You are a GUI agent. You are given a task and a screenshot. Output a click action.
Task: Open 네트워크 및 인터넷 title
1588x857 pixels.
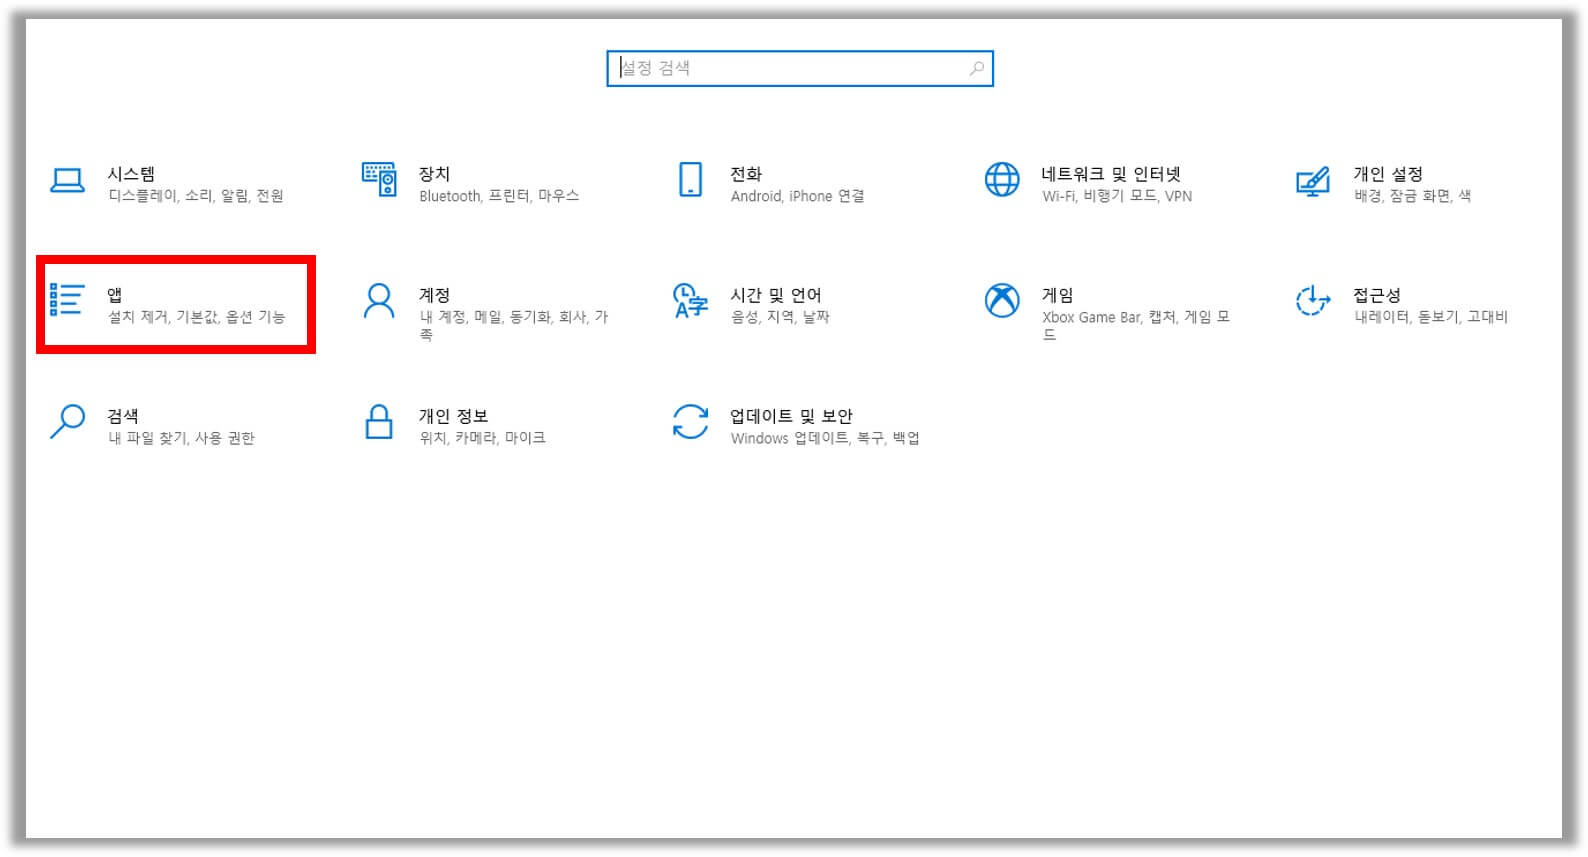point(1111,174)
